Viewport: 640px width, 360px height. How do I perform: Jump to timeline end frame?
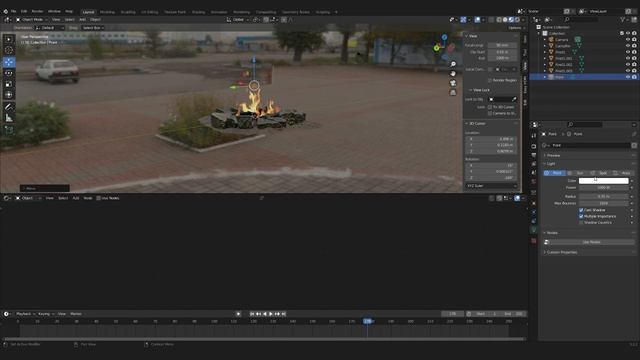pyautogui.click(x=284, y=314)
